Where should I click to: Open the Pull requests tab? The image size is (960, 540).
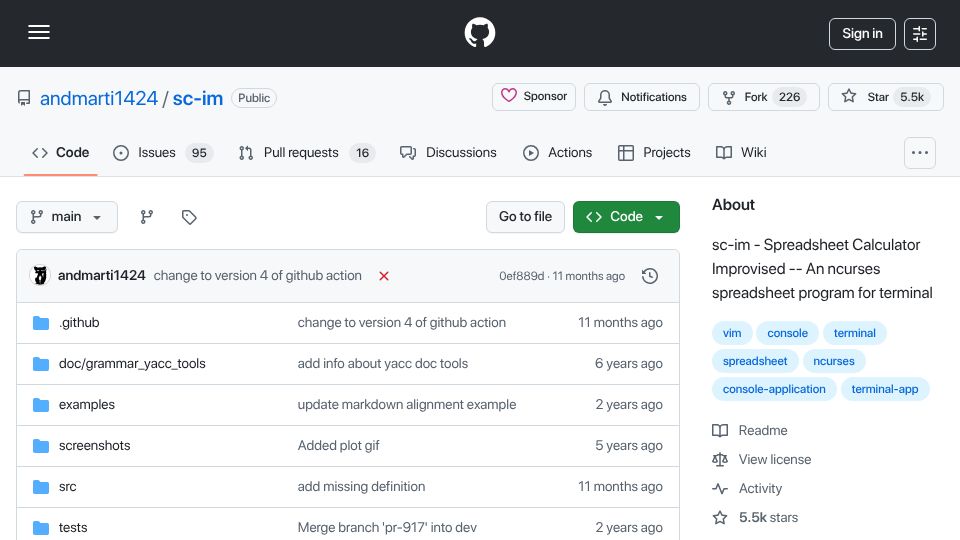point(306,152)
